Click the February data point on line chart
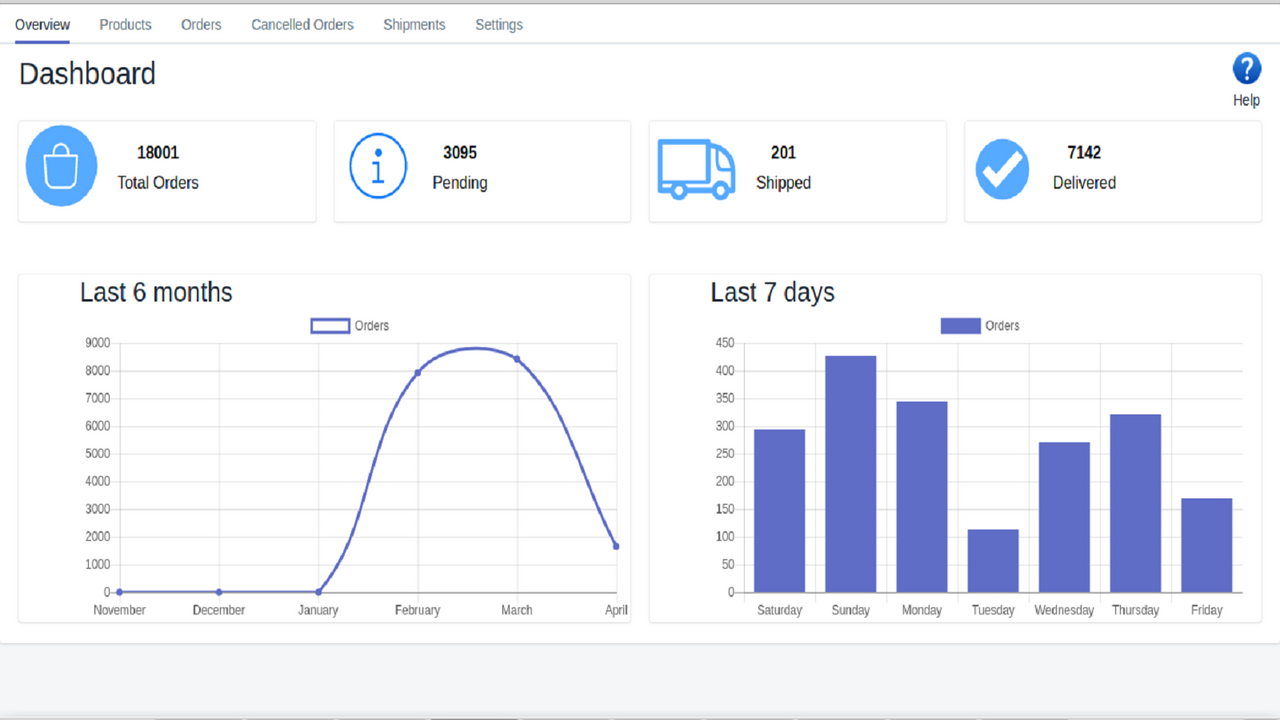1280x720 pixels. point(417,372)
